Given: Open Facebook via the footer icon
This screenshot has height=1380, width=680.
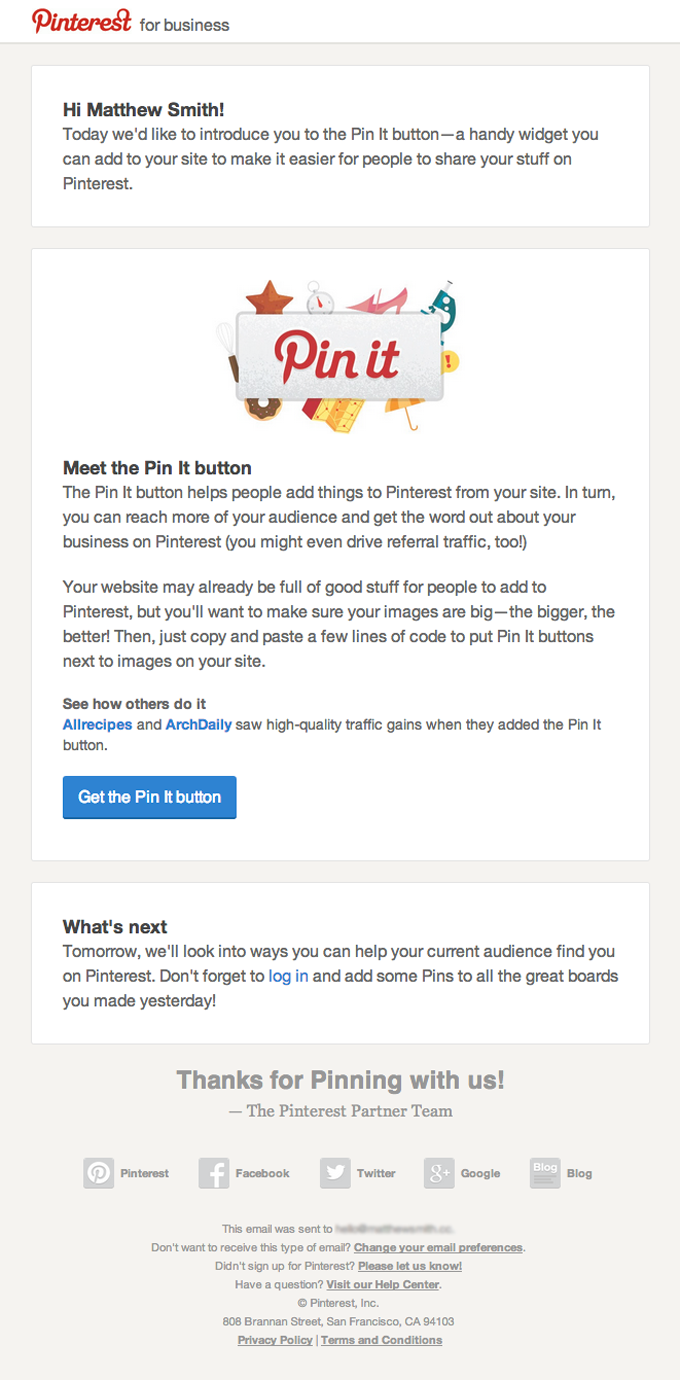Looking at the screenshot, I should coord(213,1173).
